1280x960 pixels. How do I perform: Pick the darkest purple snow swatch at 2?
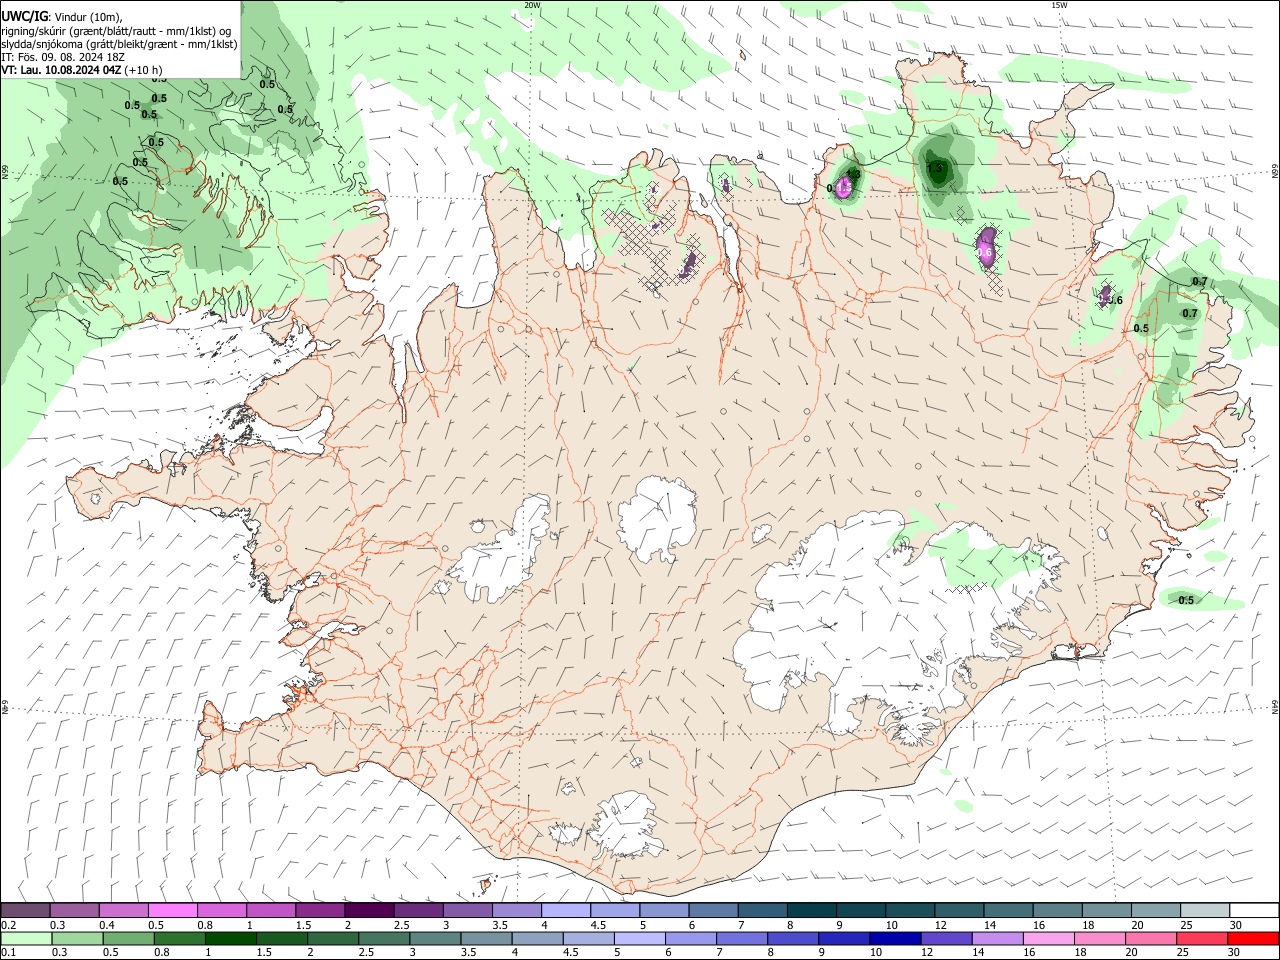(x=369, y=910)
